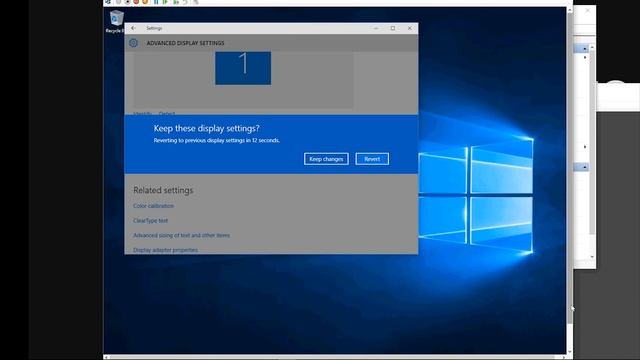Click the 'ADVANCED DISPLAY SETTINGS' title text

[x=185, y=43]
